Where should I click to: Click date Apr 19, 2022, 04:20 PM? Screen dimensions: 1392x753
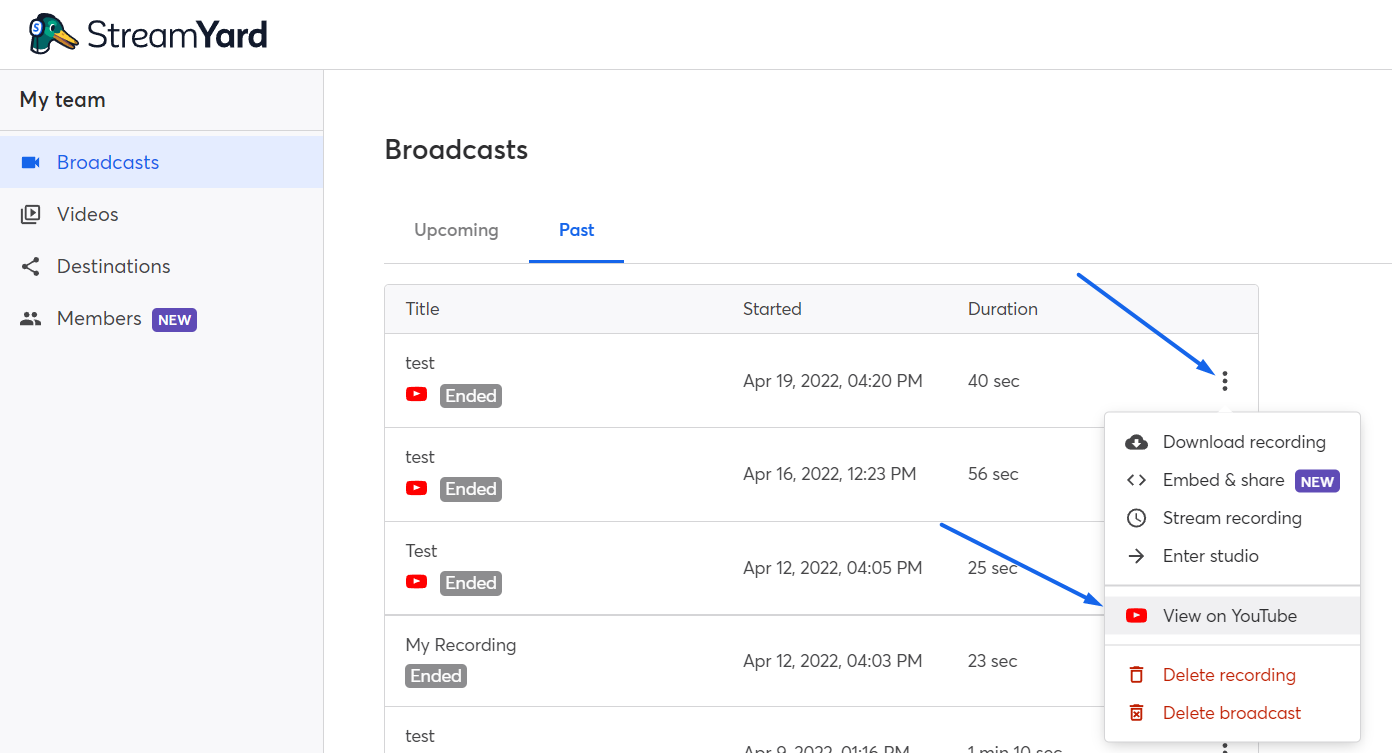[833, 381]
